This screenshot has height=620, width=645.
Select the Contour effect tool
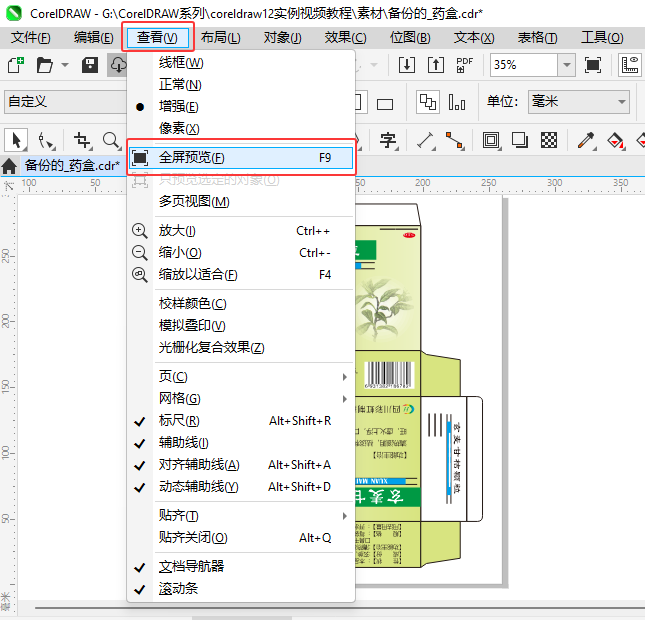[x=491, y=141]
